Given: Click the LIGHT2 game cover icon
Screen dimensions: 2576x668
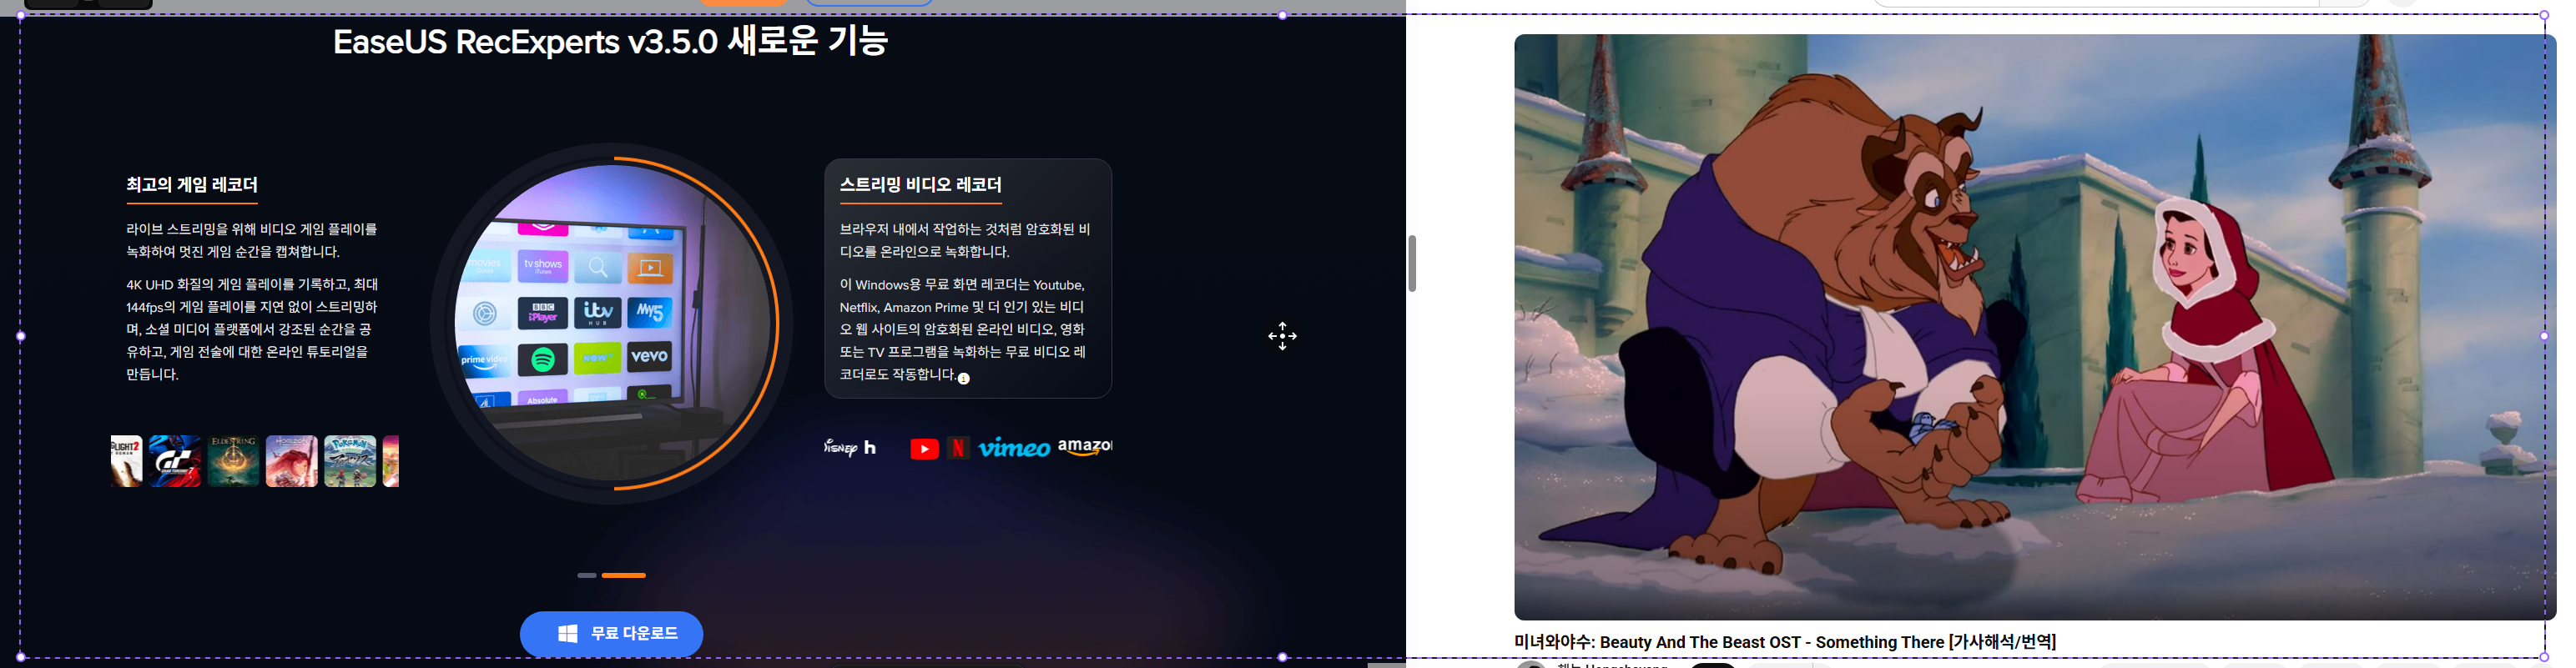Looking at the screenshot, I should coord(126,461).
